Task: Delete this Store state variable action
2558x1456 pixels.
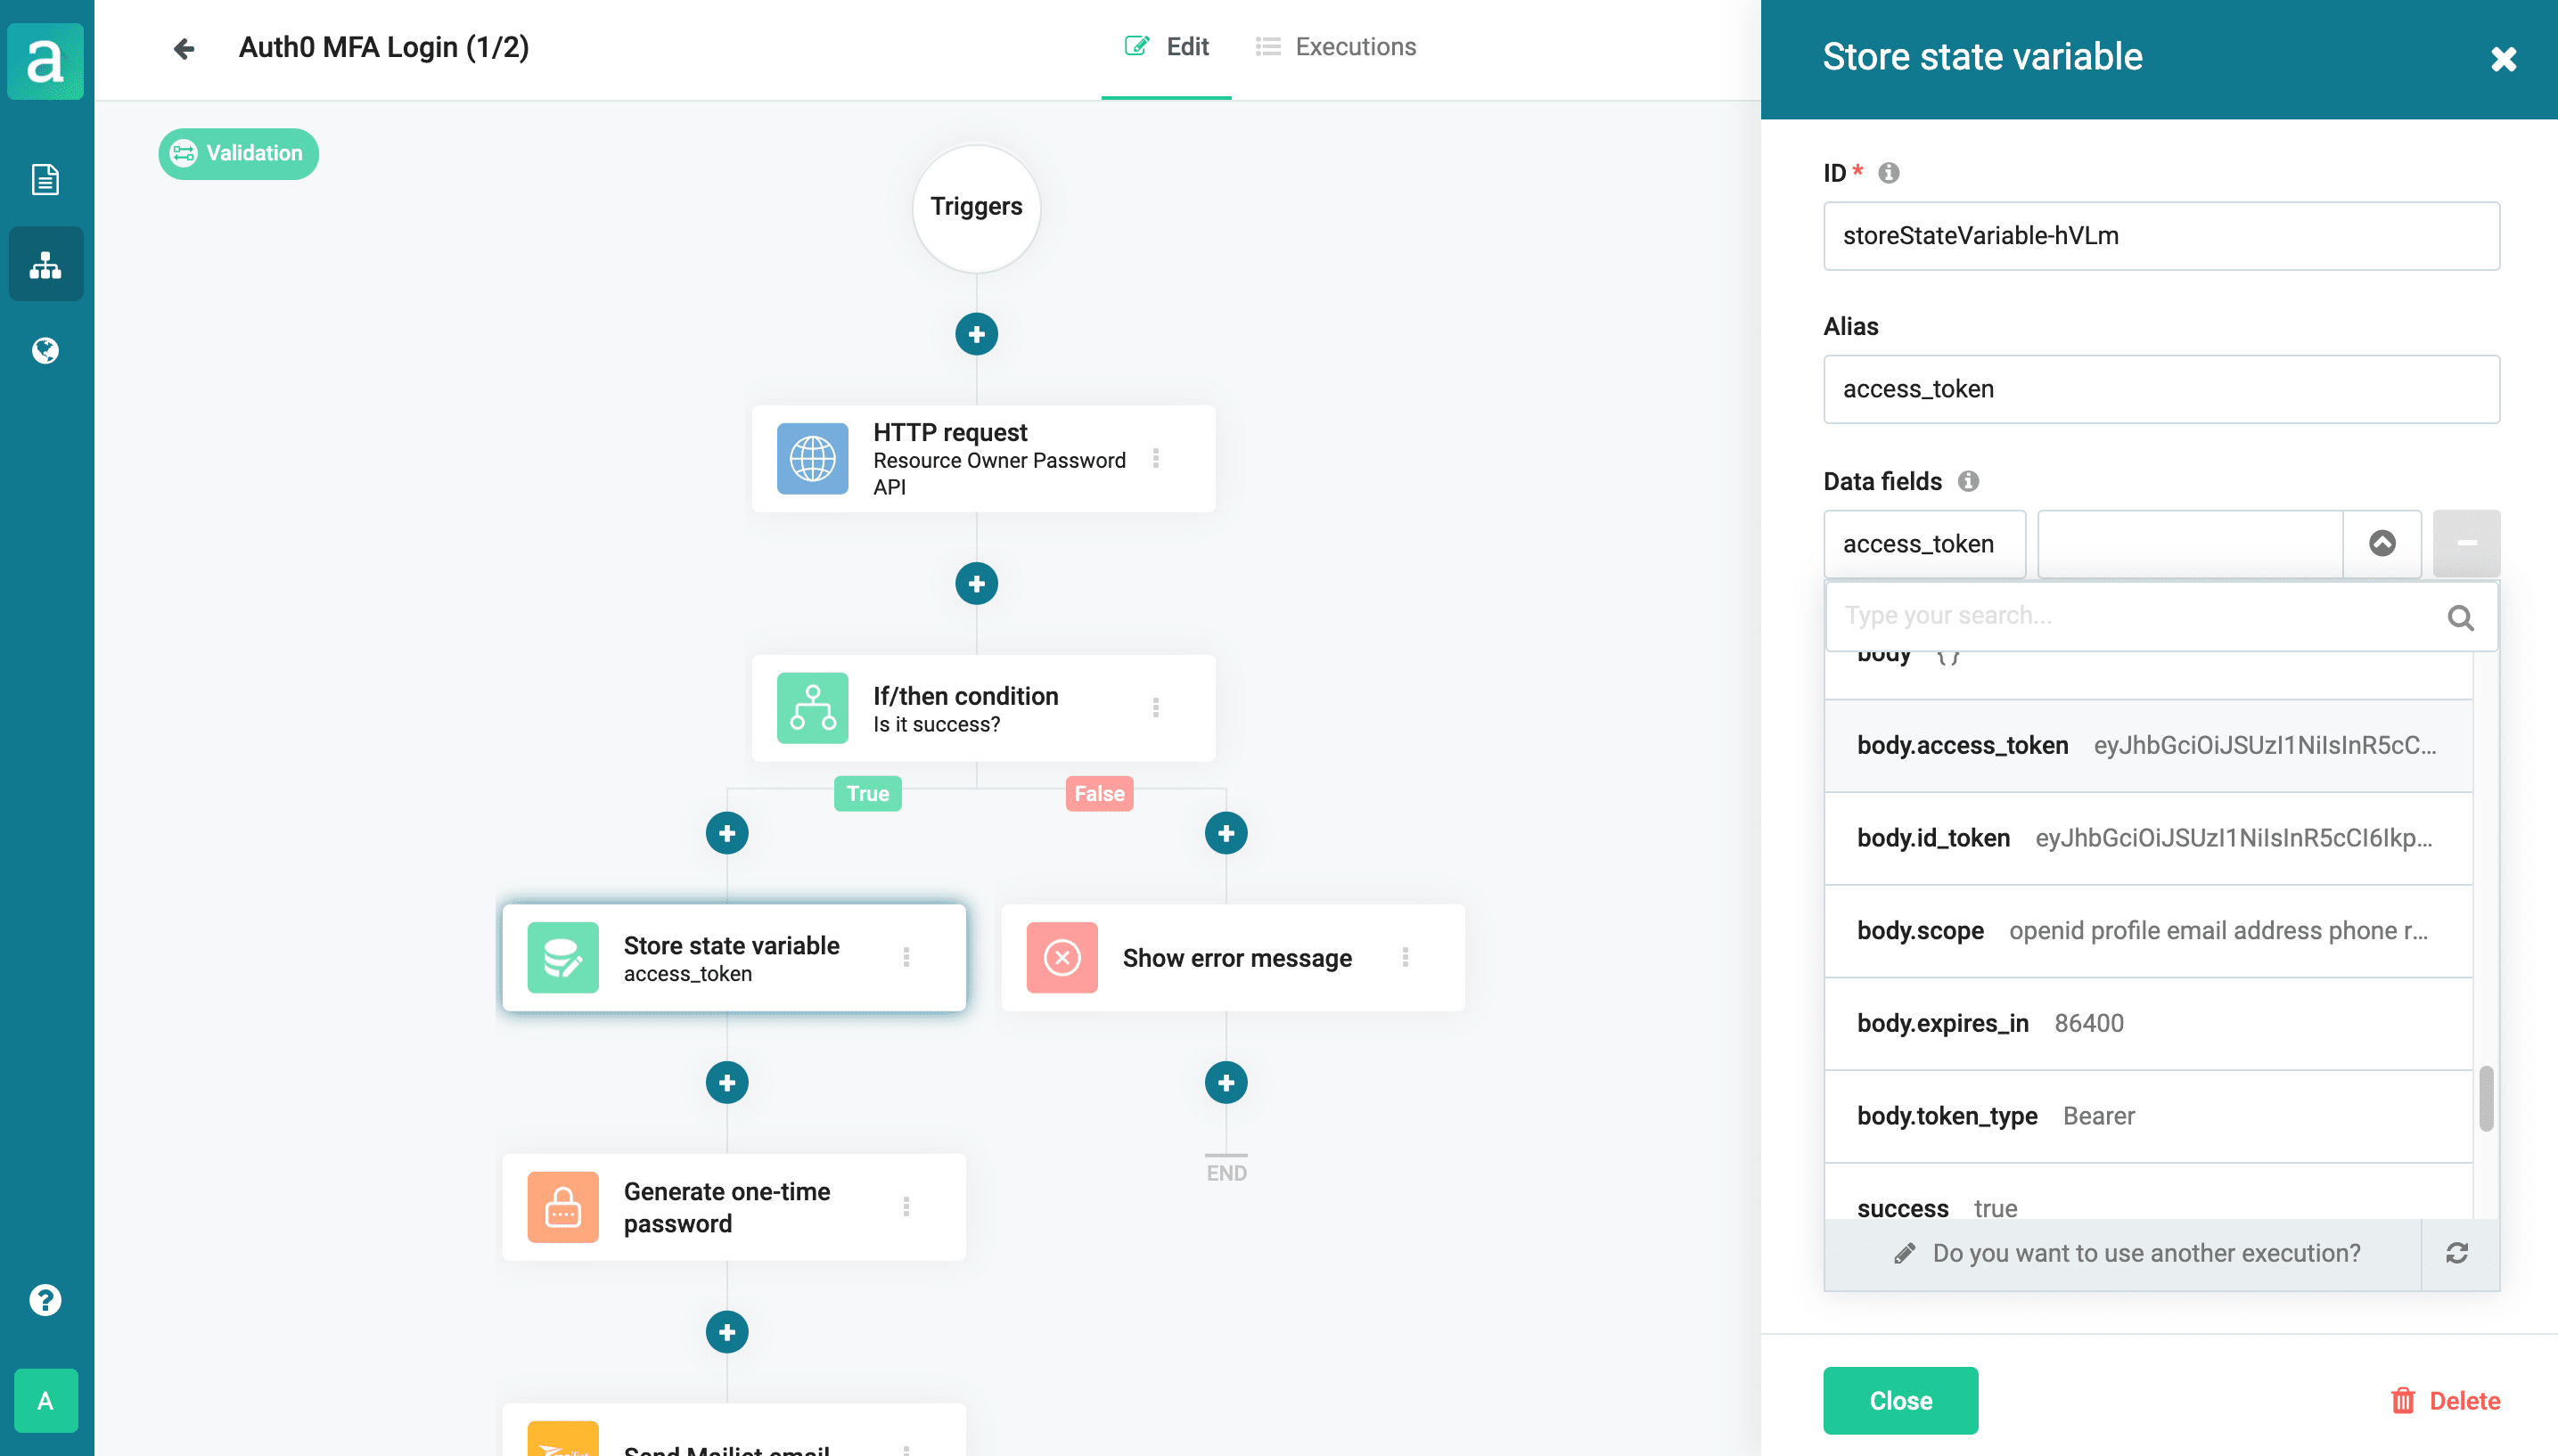Action: tap(2445, 1401)
